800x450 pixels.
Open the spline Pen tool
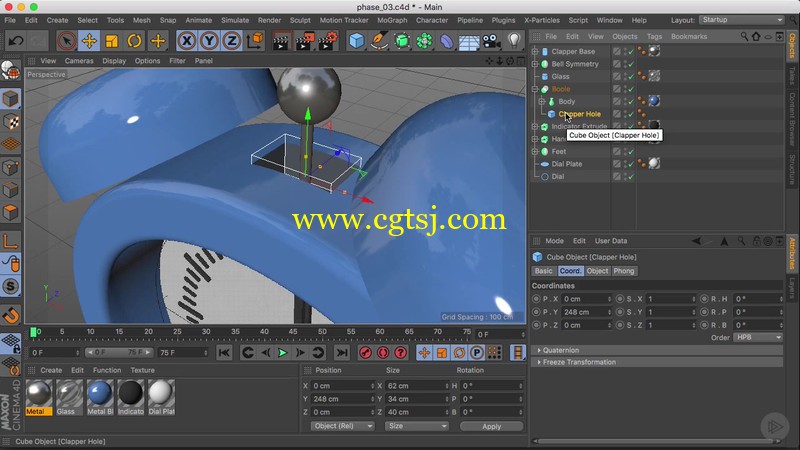pyautogui.click(x=379, y=41)
